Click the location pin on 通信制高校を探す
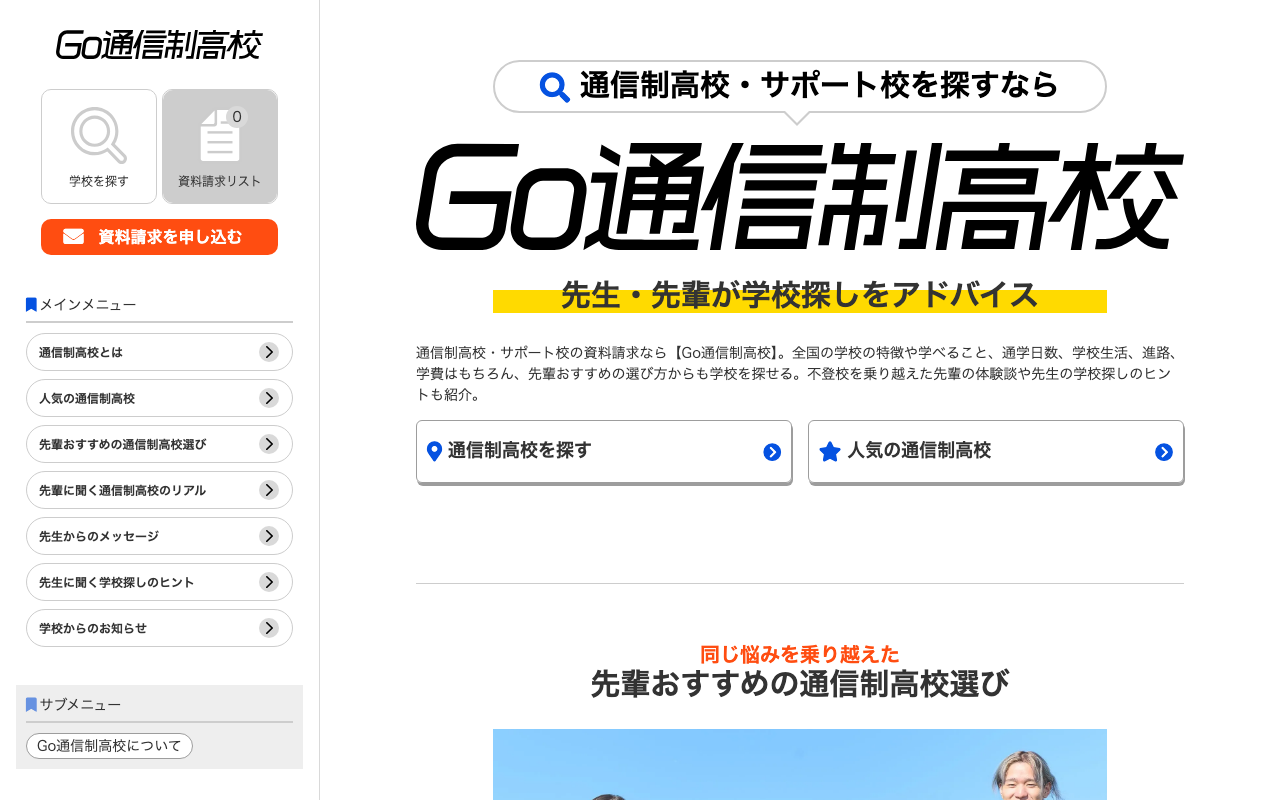Viewport: 1280px width, 800px height. click(433, 450)
